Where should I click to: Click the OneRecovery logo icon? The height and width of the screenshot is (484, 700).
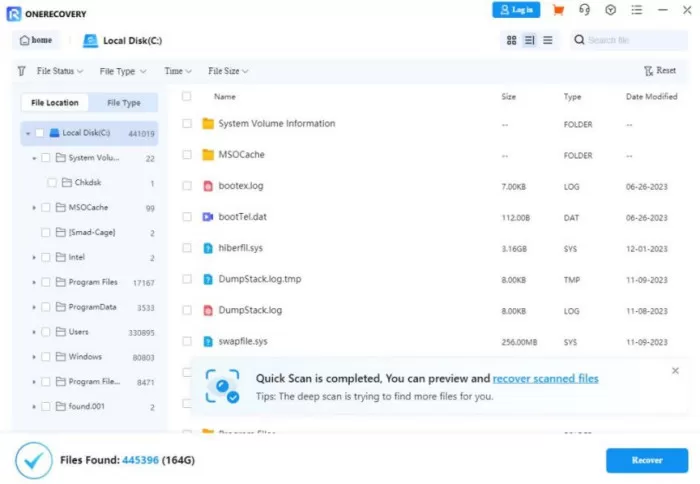pyautogui.click(x=13, y=14)
